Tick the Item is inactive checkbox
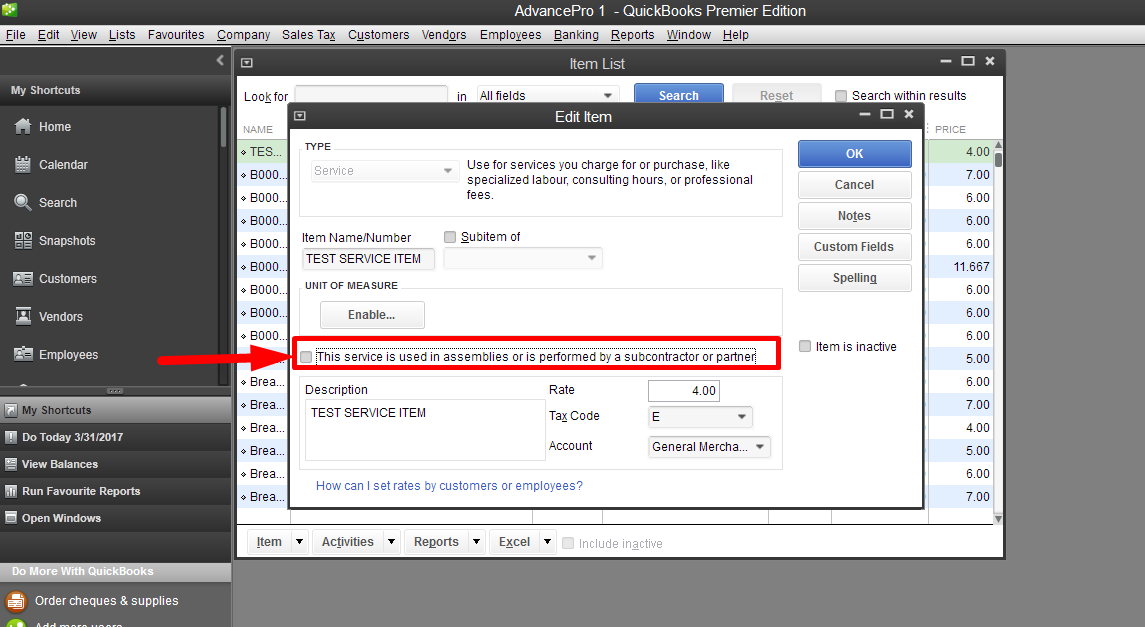 (805, 347)
